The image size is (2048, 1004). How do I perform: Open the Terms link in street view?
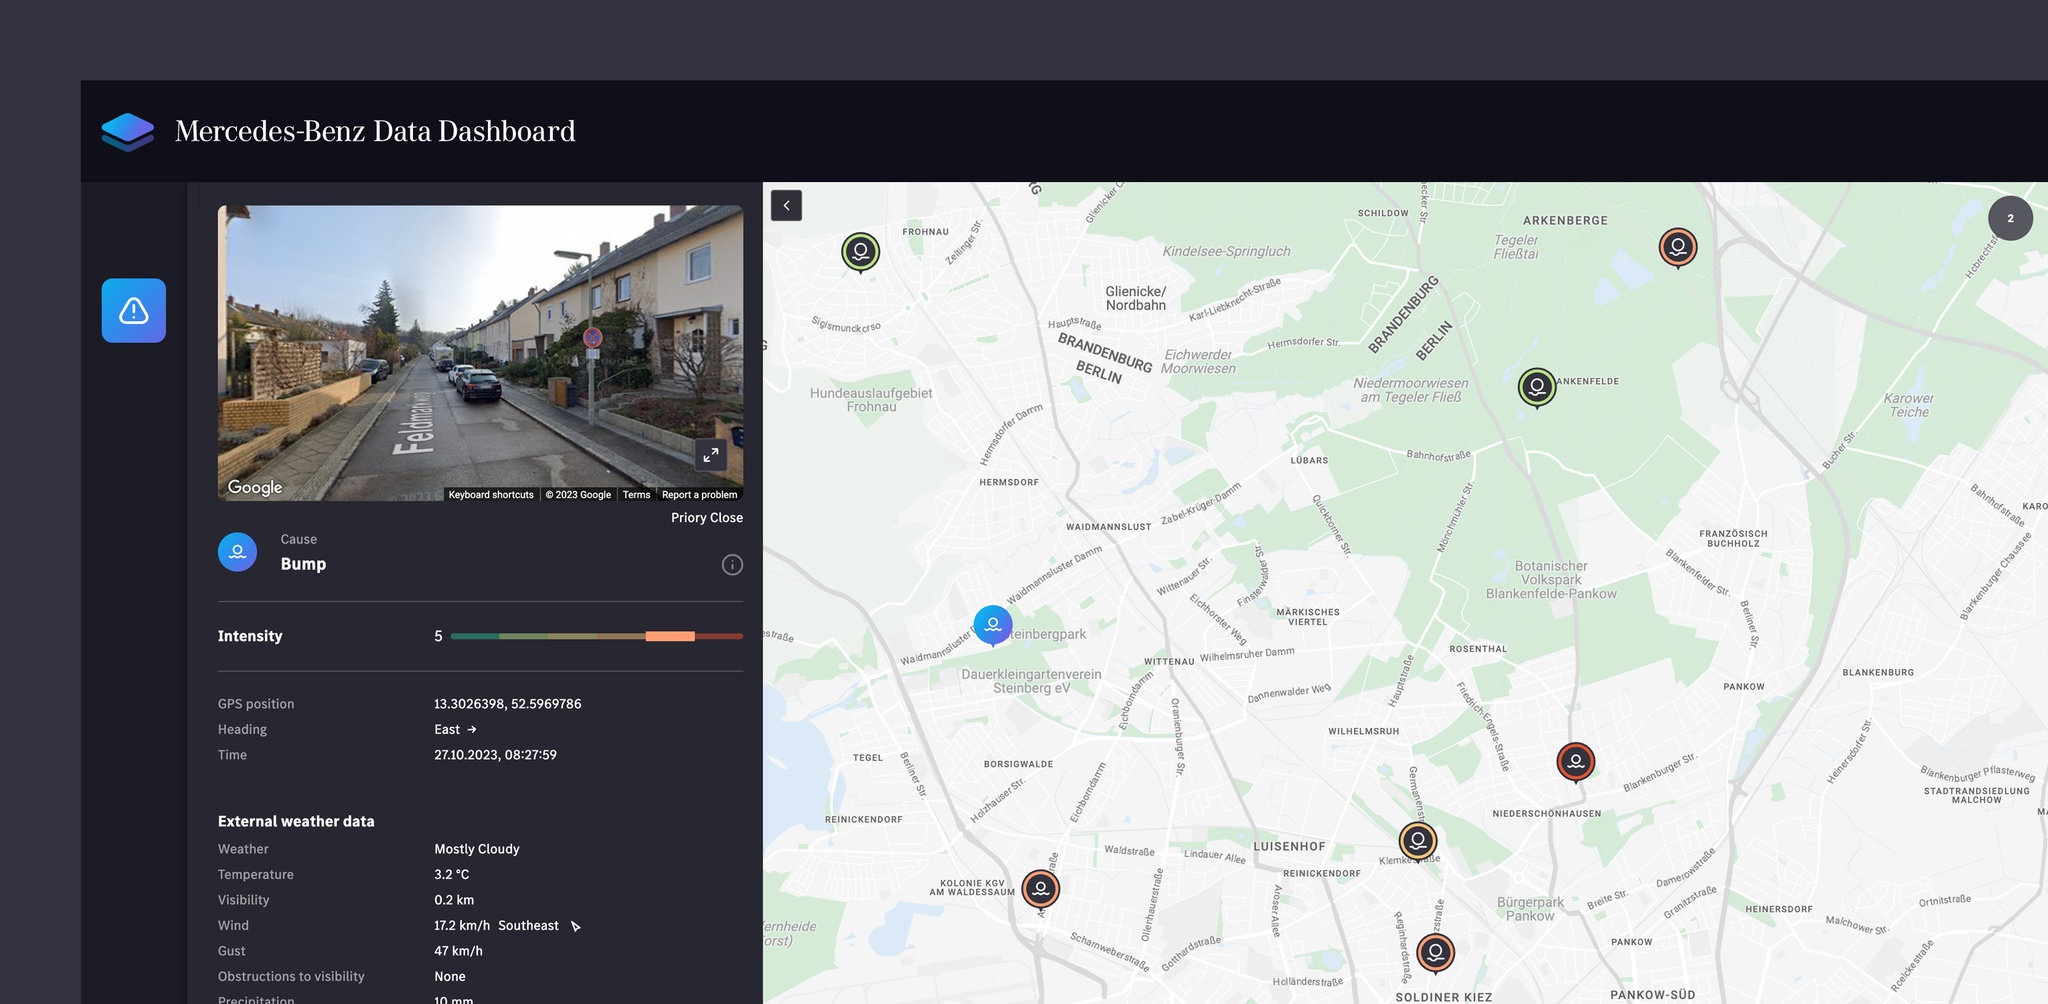[636, 495]
